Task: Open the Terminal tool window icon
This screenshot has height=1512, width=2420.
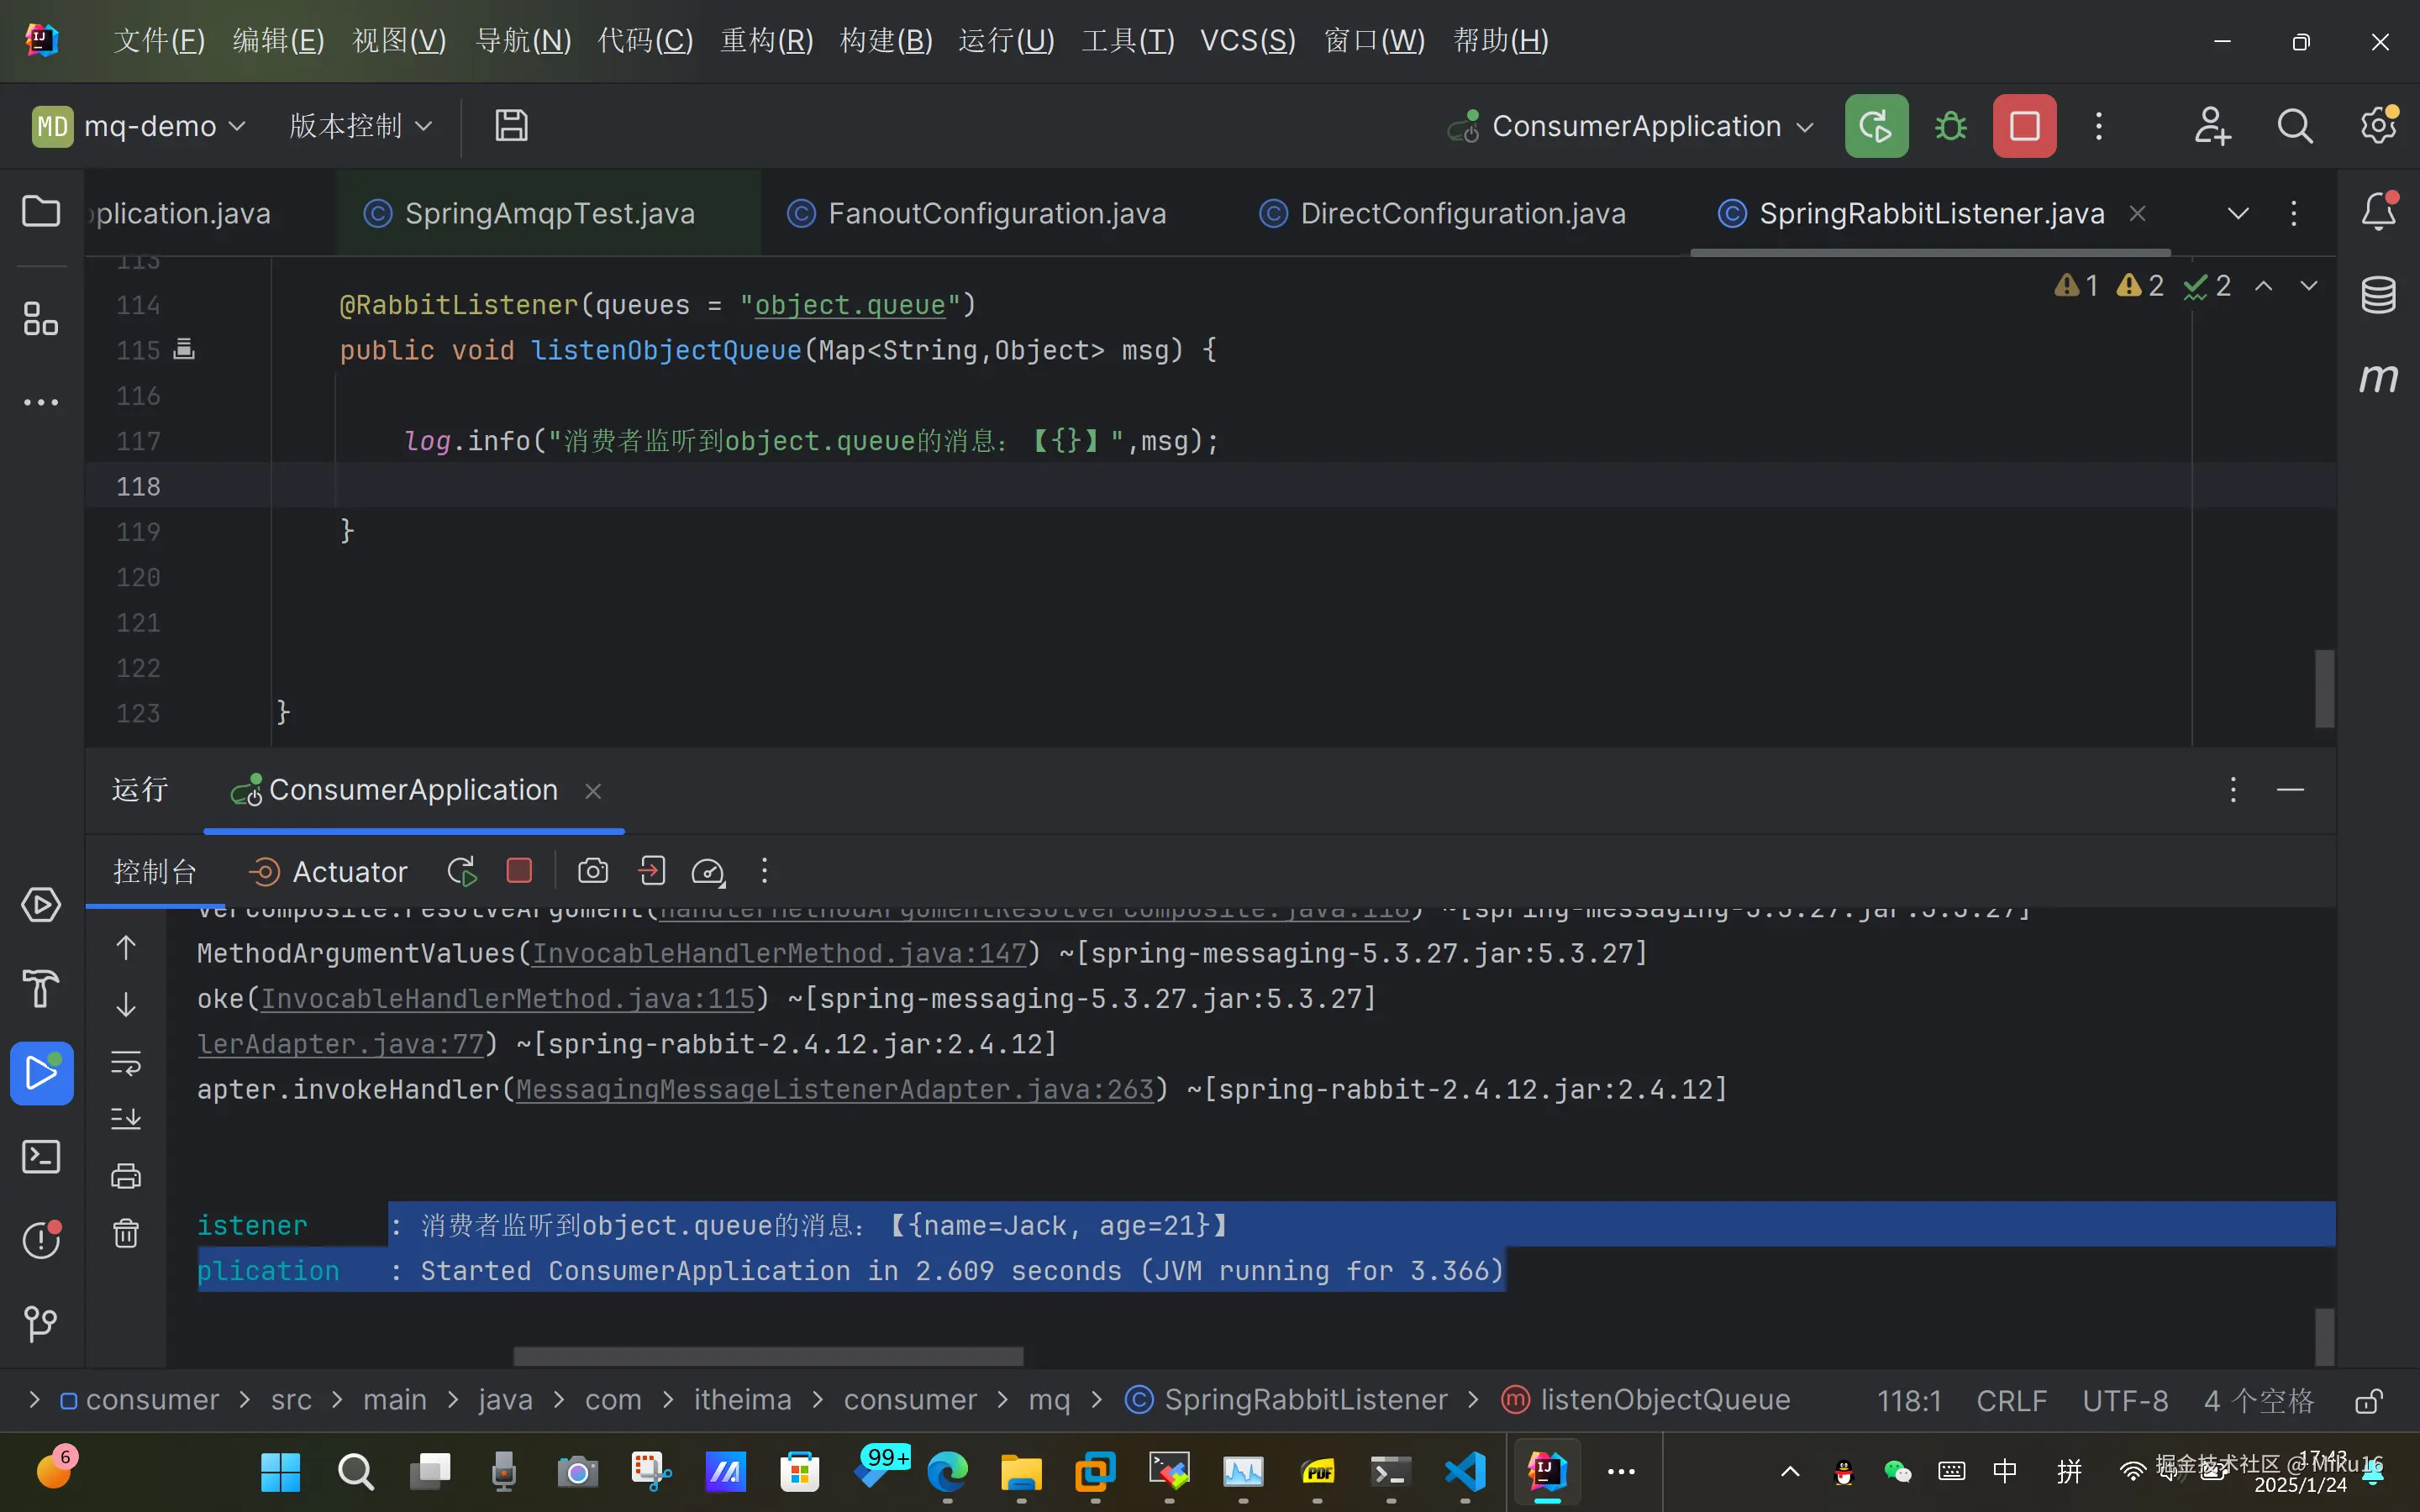Action: click(41, 1157)
